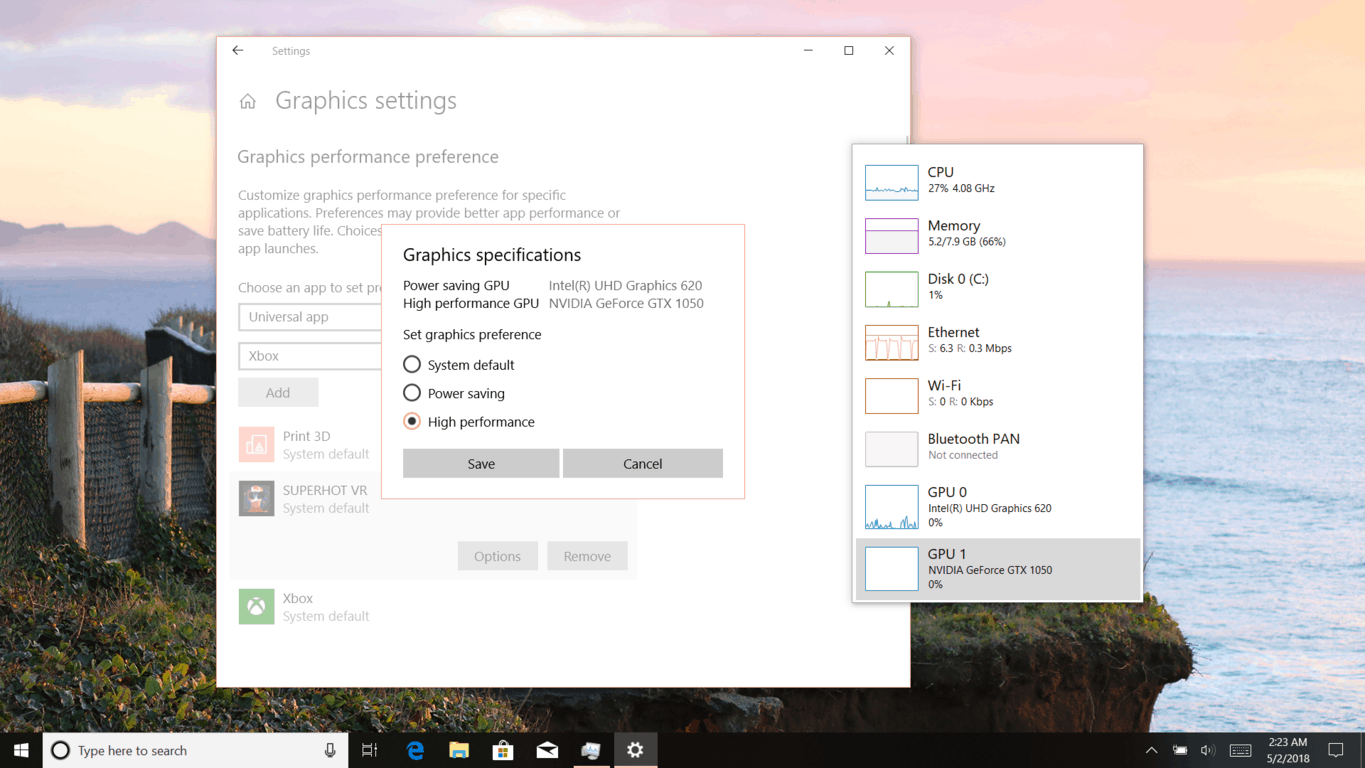The image size is (1365, 768).
Task: Select the Wi-Fi performance graph
Action: pos(891,396)
